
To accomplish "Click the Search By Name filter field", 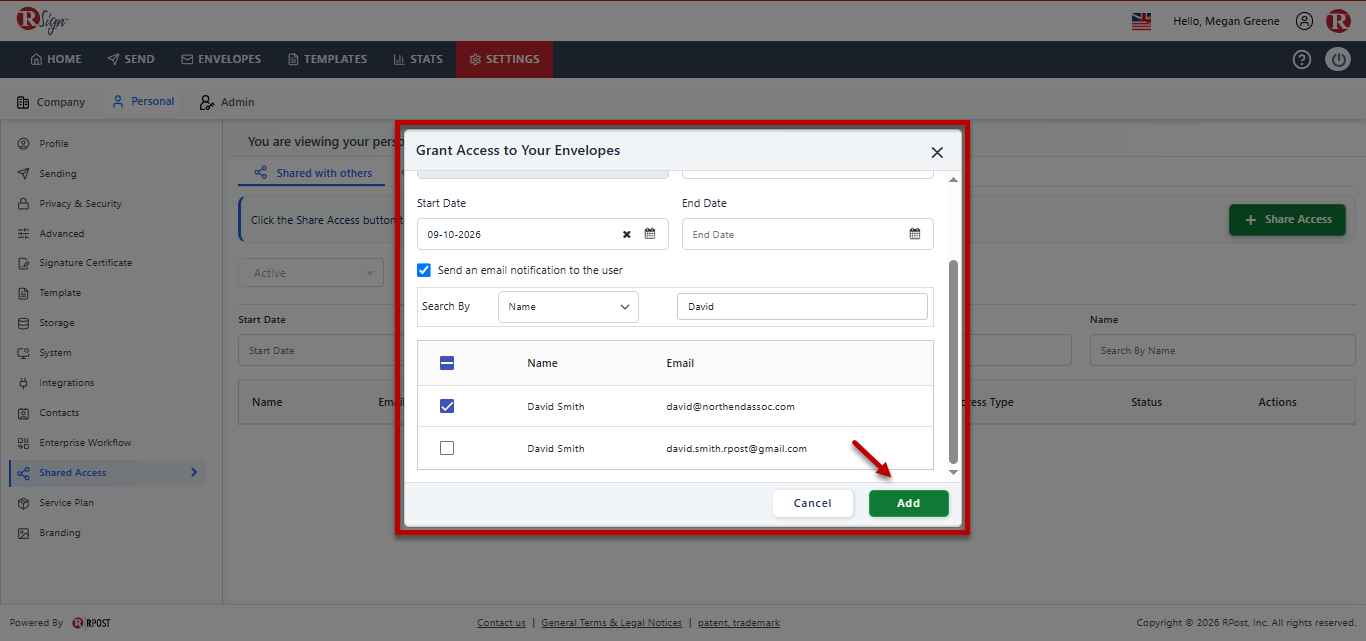I will coord(1222,350).
